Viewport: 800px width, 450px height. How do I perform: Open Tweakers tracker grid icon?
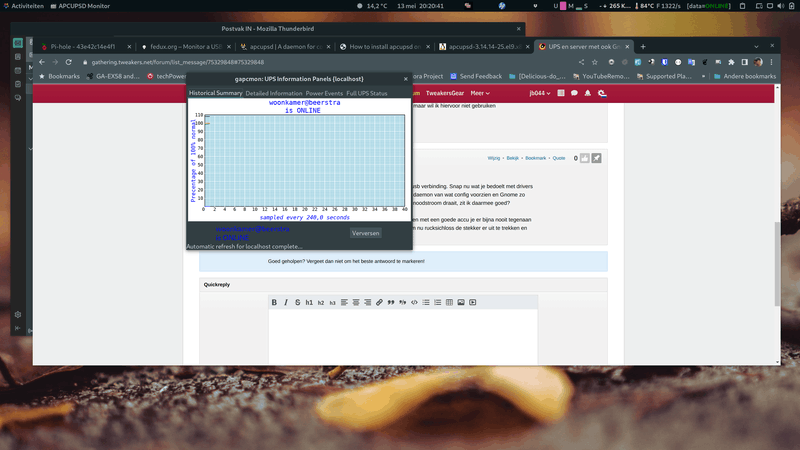(561, 93)
